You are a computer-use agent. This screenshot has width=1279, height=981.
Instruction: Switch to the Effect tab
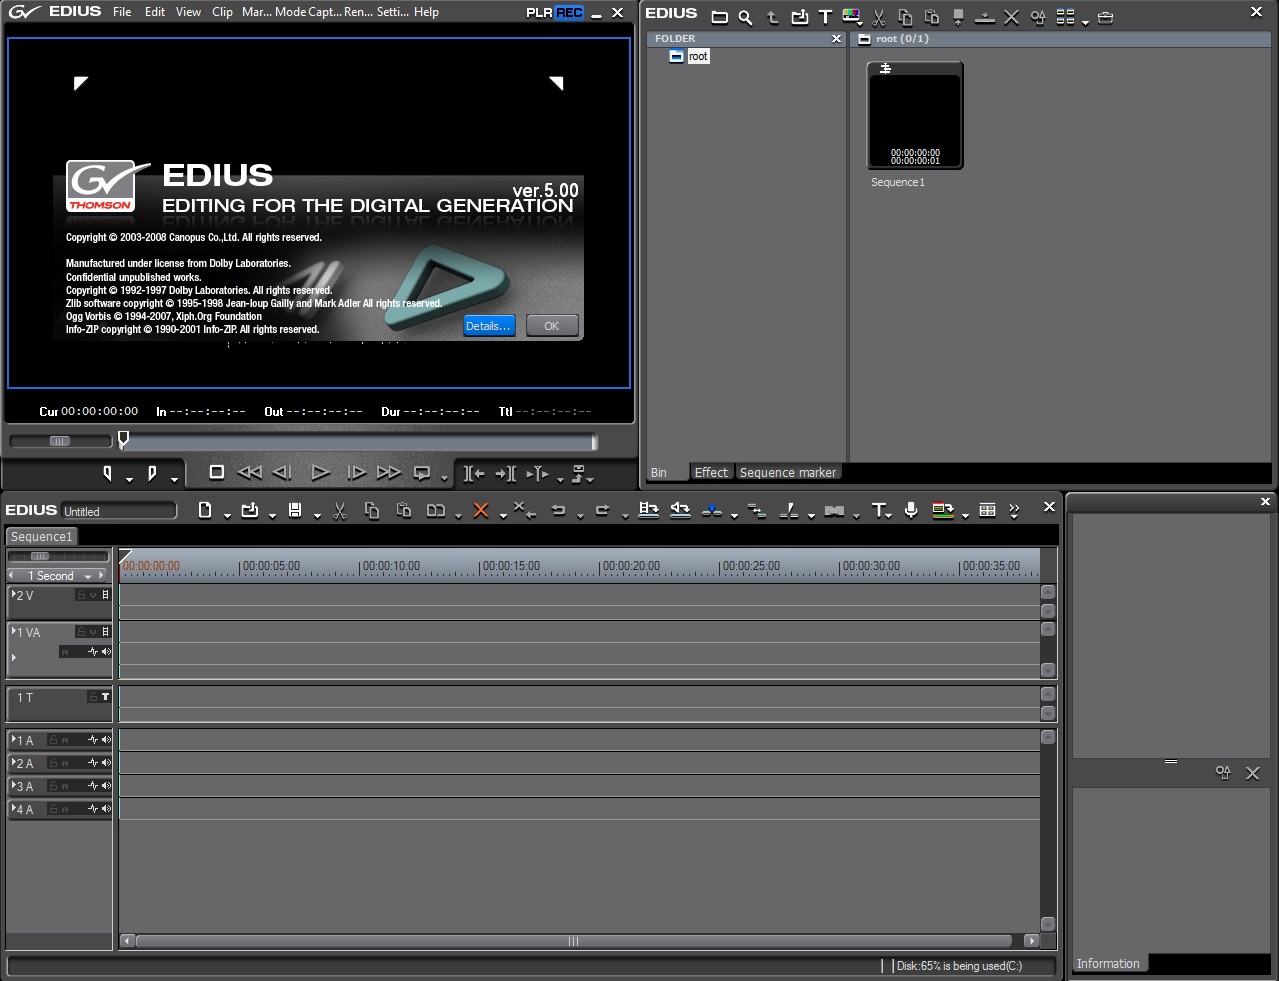tap(711, 472)
